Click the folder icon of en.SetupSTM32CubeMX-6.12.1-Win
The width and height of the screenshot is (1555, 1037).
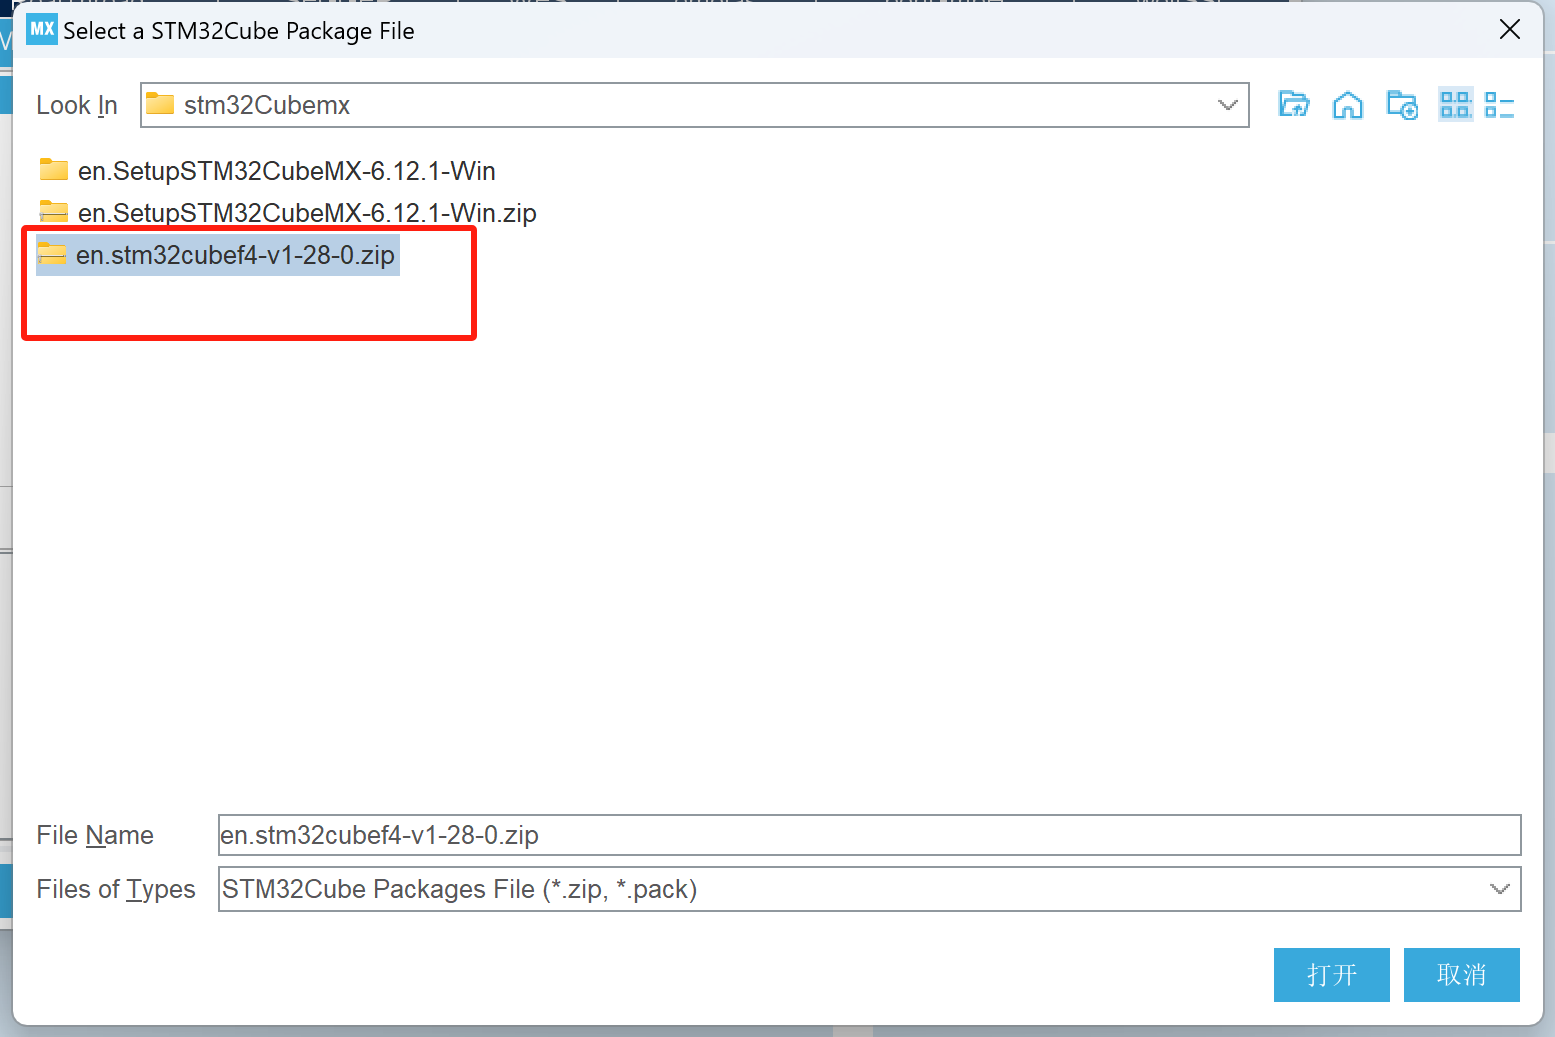tap(54, 169)
